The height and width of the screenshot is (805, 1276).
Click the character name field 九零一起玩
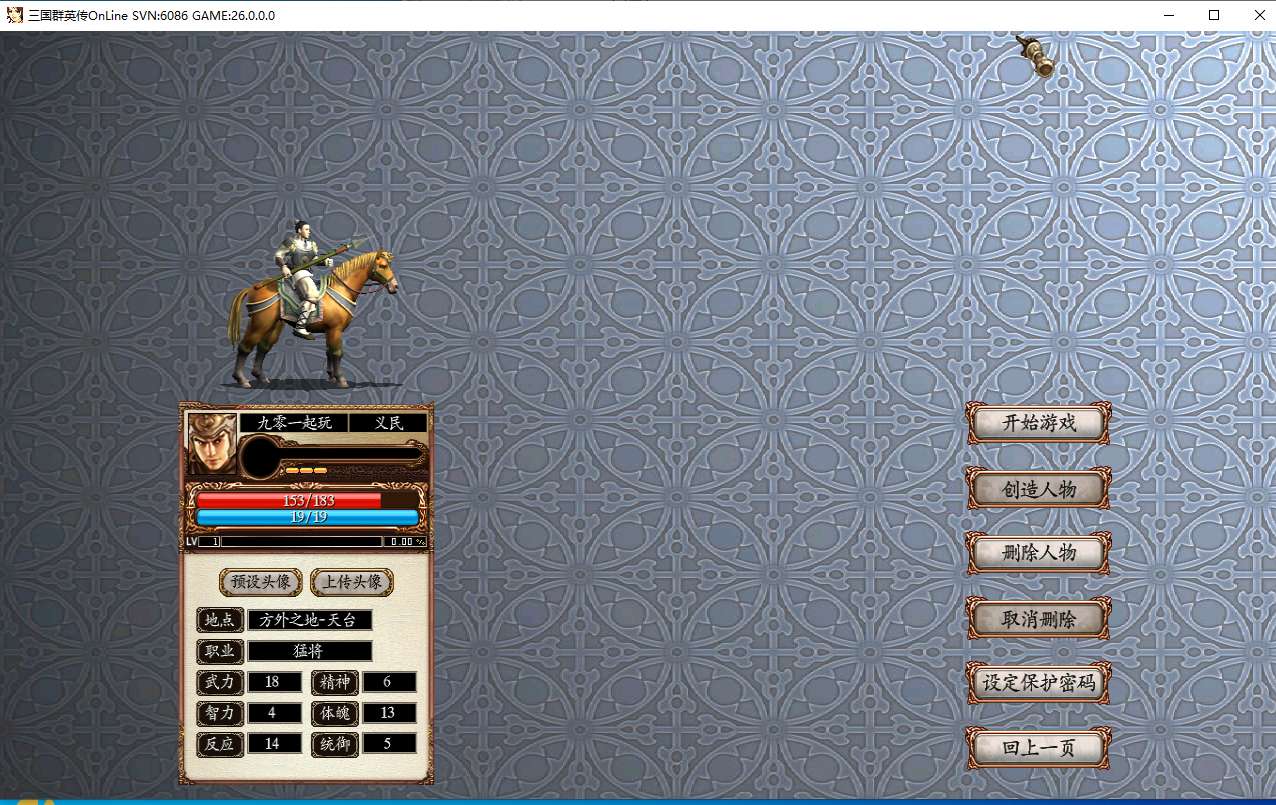pyautogui.click(x=293, y=423)
